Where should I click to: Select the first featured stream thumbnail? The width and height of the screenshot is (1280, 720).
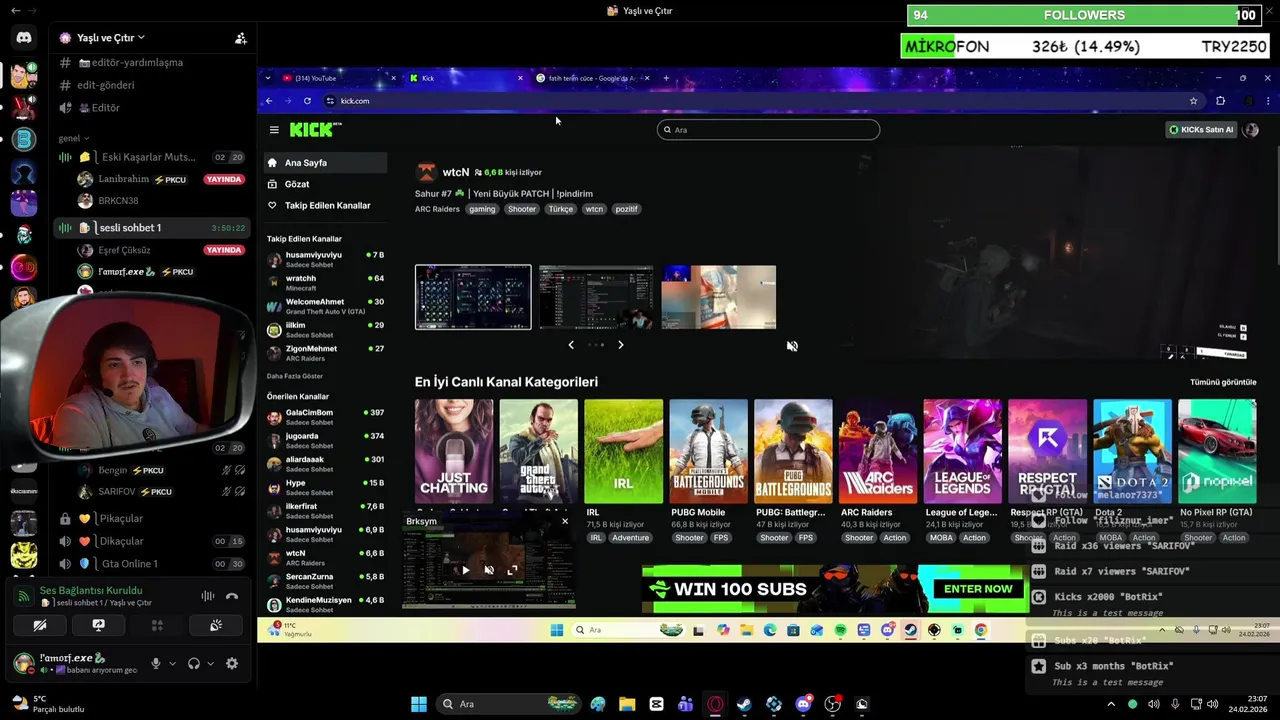[x=473, y=297]
